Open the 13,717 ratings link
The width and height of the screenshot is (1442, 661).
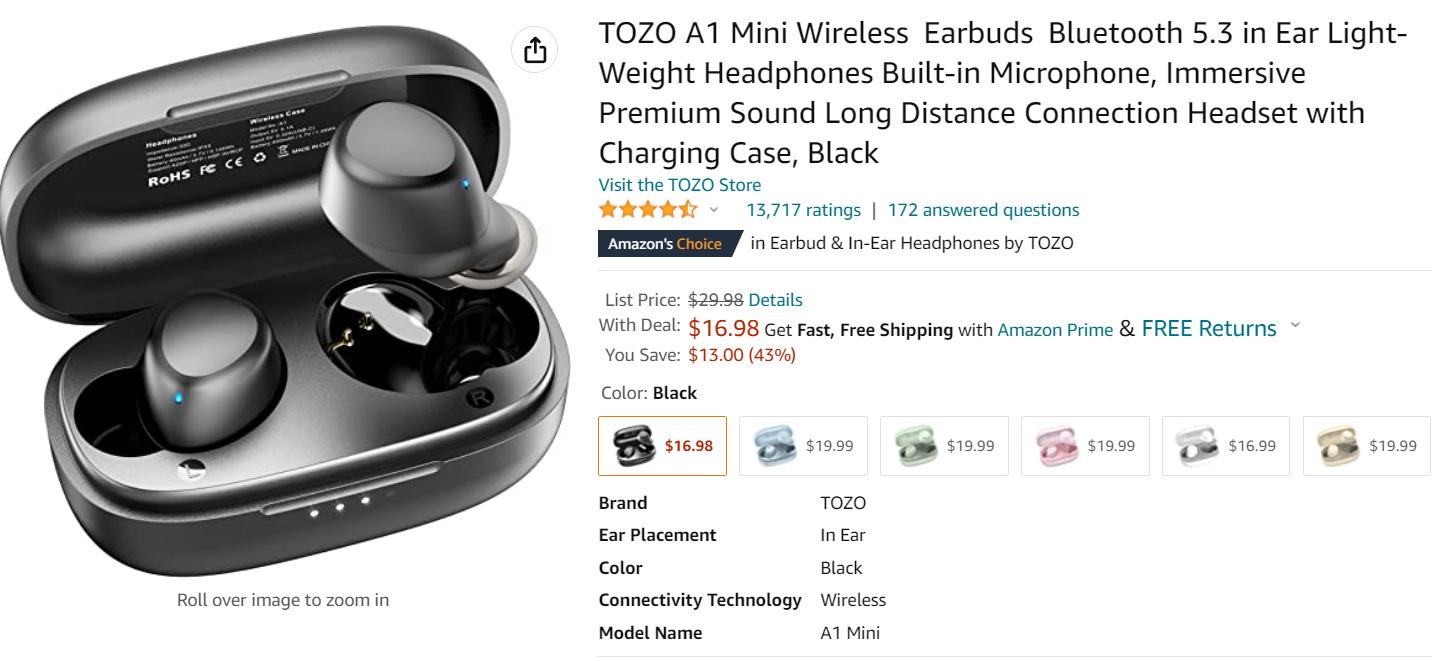pos(803,210)
